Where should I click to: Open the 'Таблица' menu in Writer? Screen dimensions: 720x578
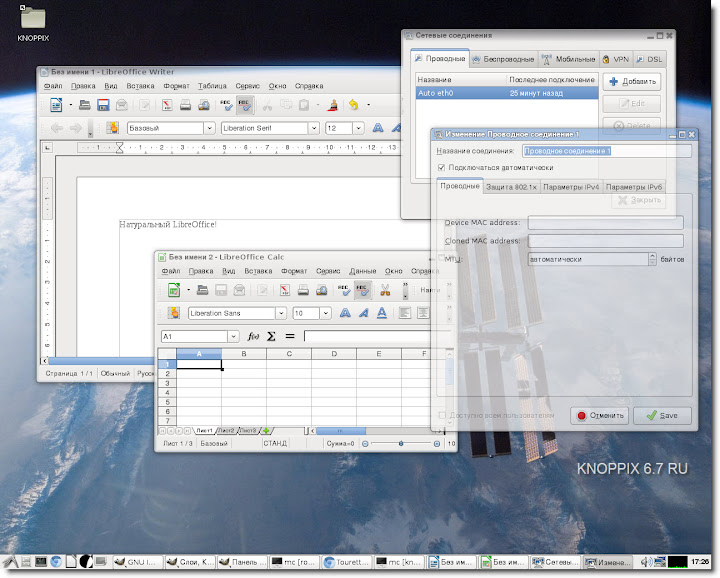pyautogui.click(x=213, y=86)
